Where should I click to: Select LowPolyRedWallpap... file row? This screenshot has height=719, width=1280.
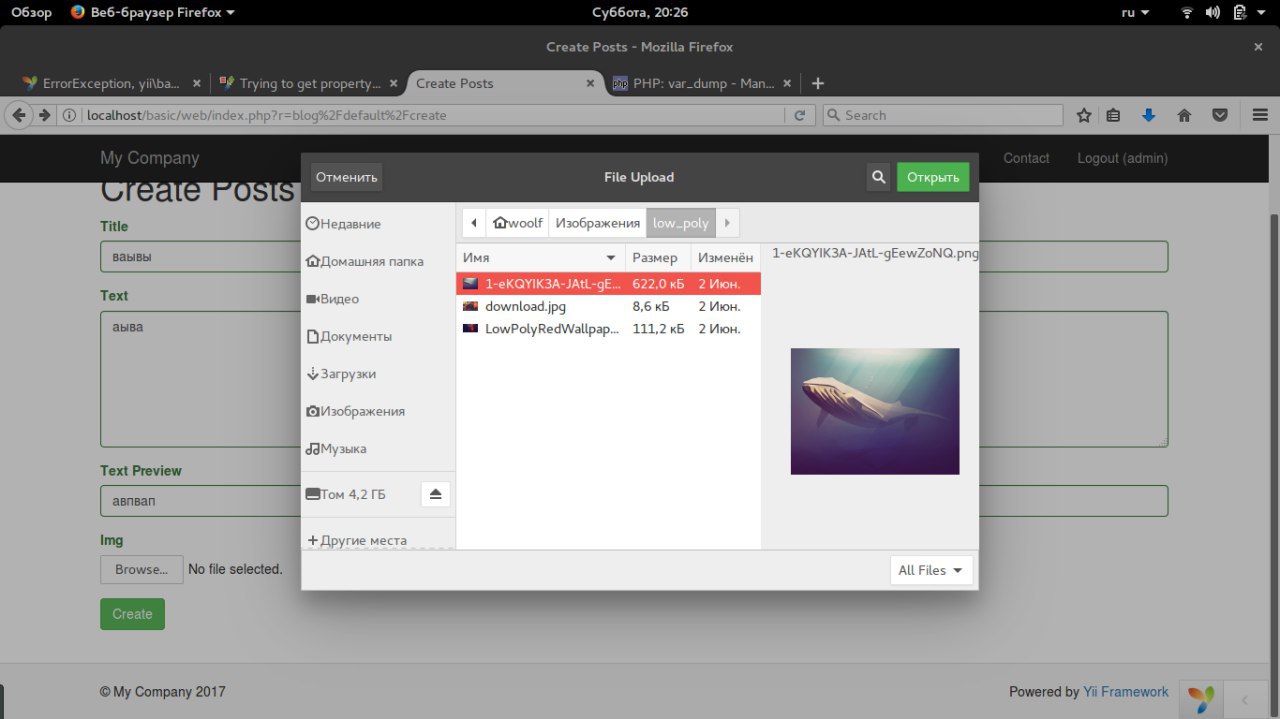tap(608, 328)
